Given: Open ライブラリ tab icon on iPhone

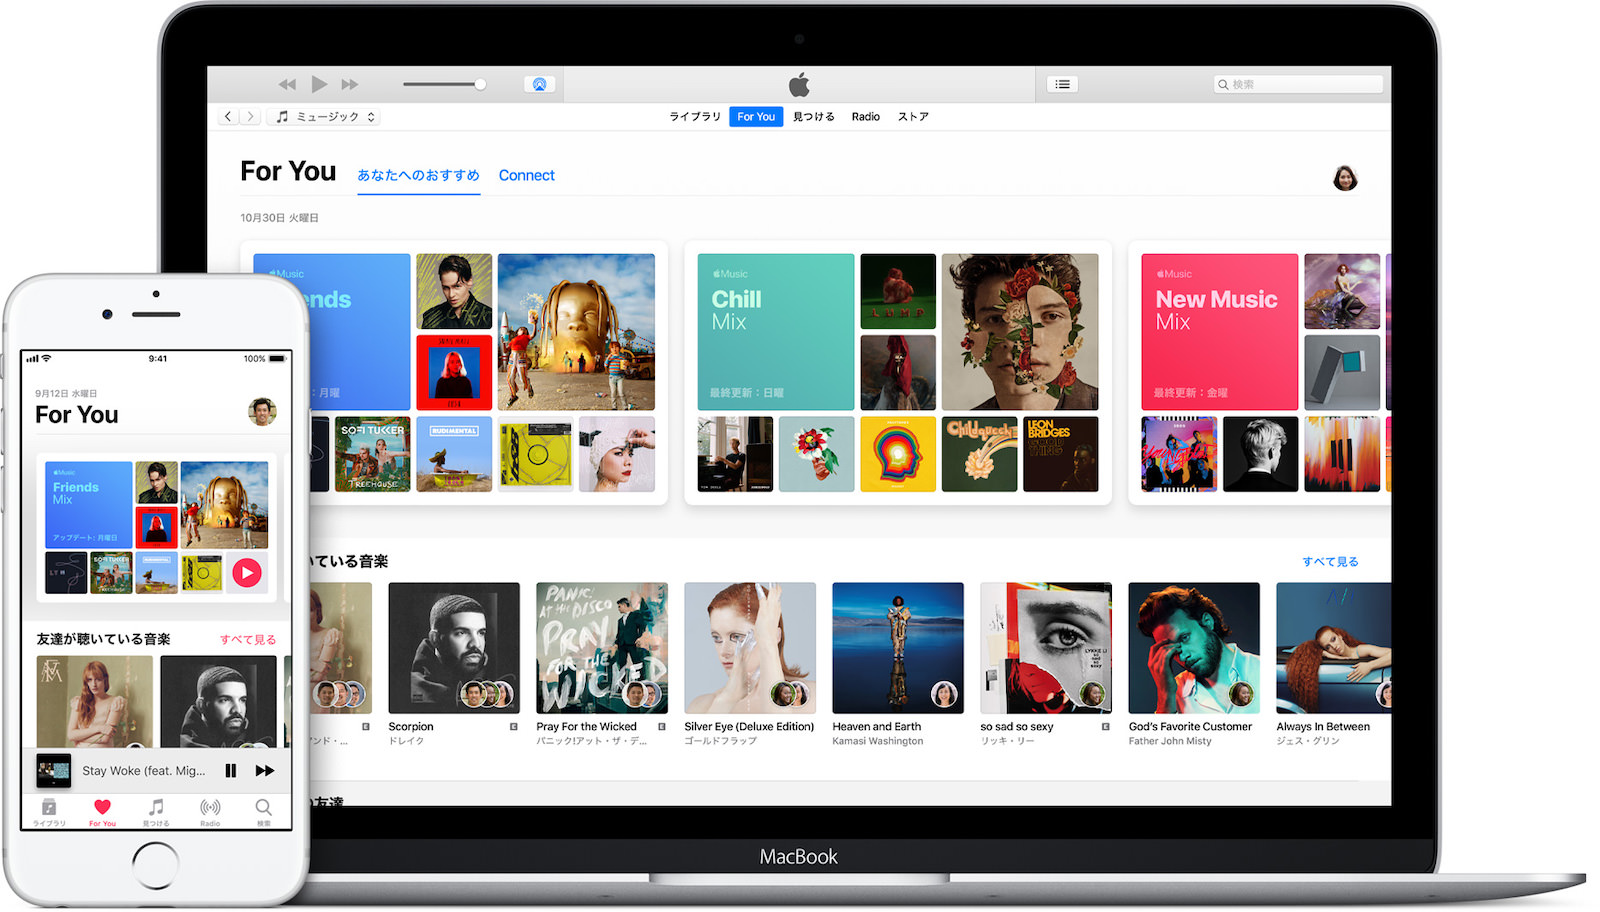Looking at the screenshot, I should click(49, 811).
